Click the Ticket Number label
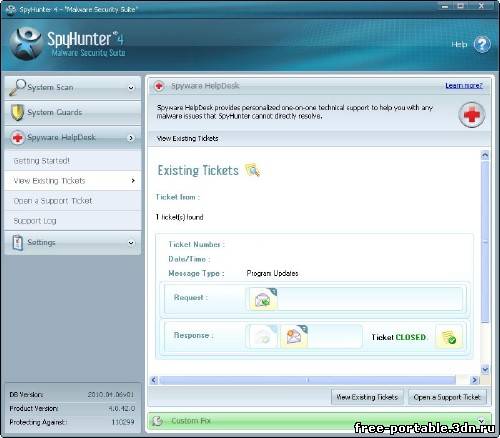 click(196, 244)
